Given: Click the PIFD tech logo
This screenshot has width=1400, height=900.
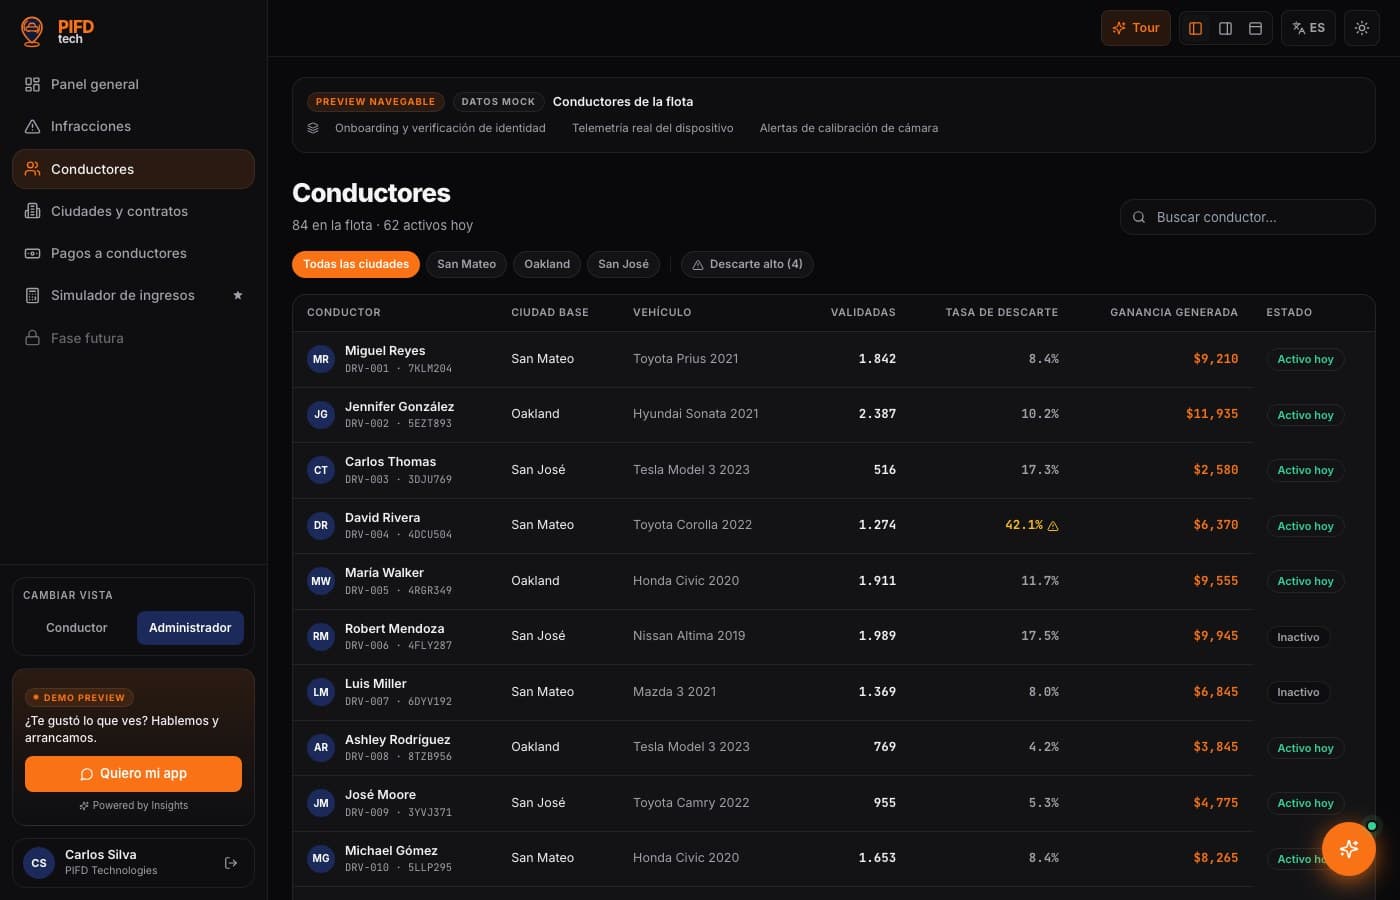Looking at the screenshot, I should pyautogui.click(x=57, y=31).
